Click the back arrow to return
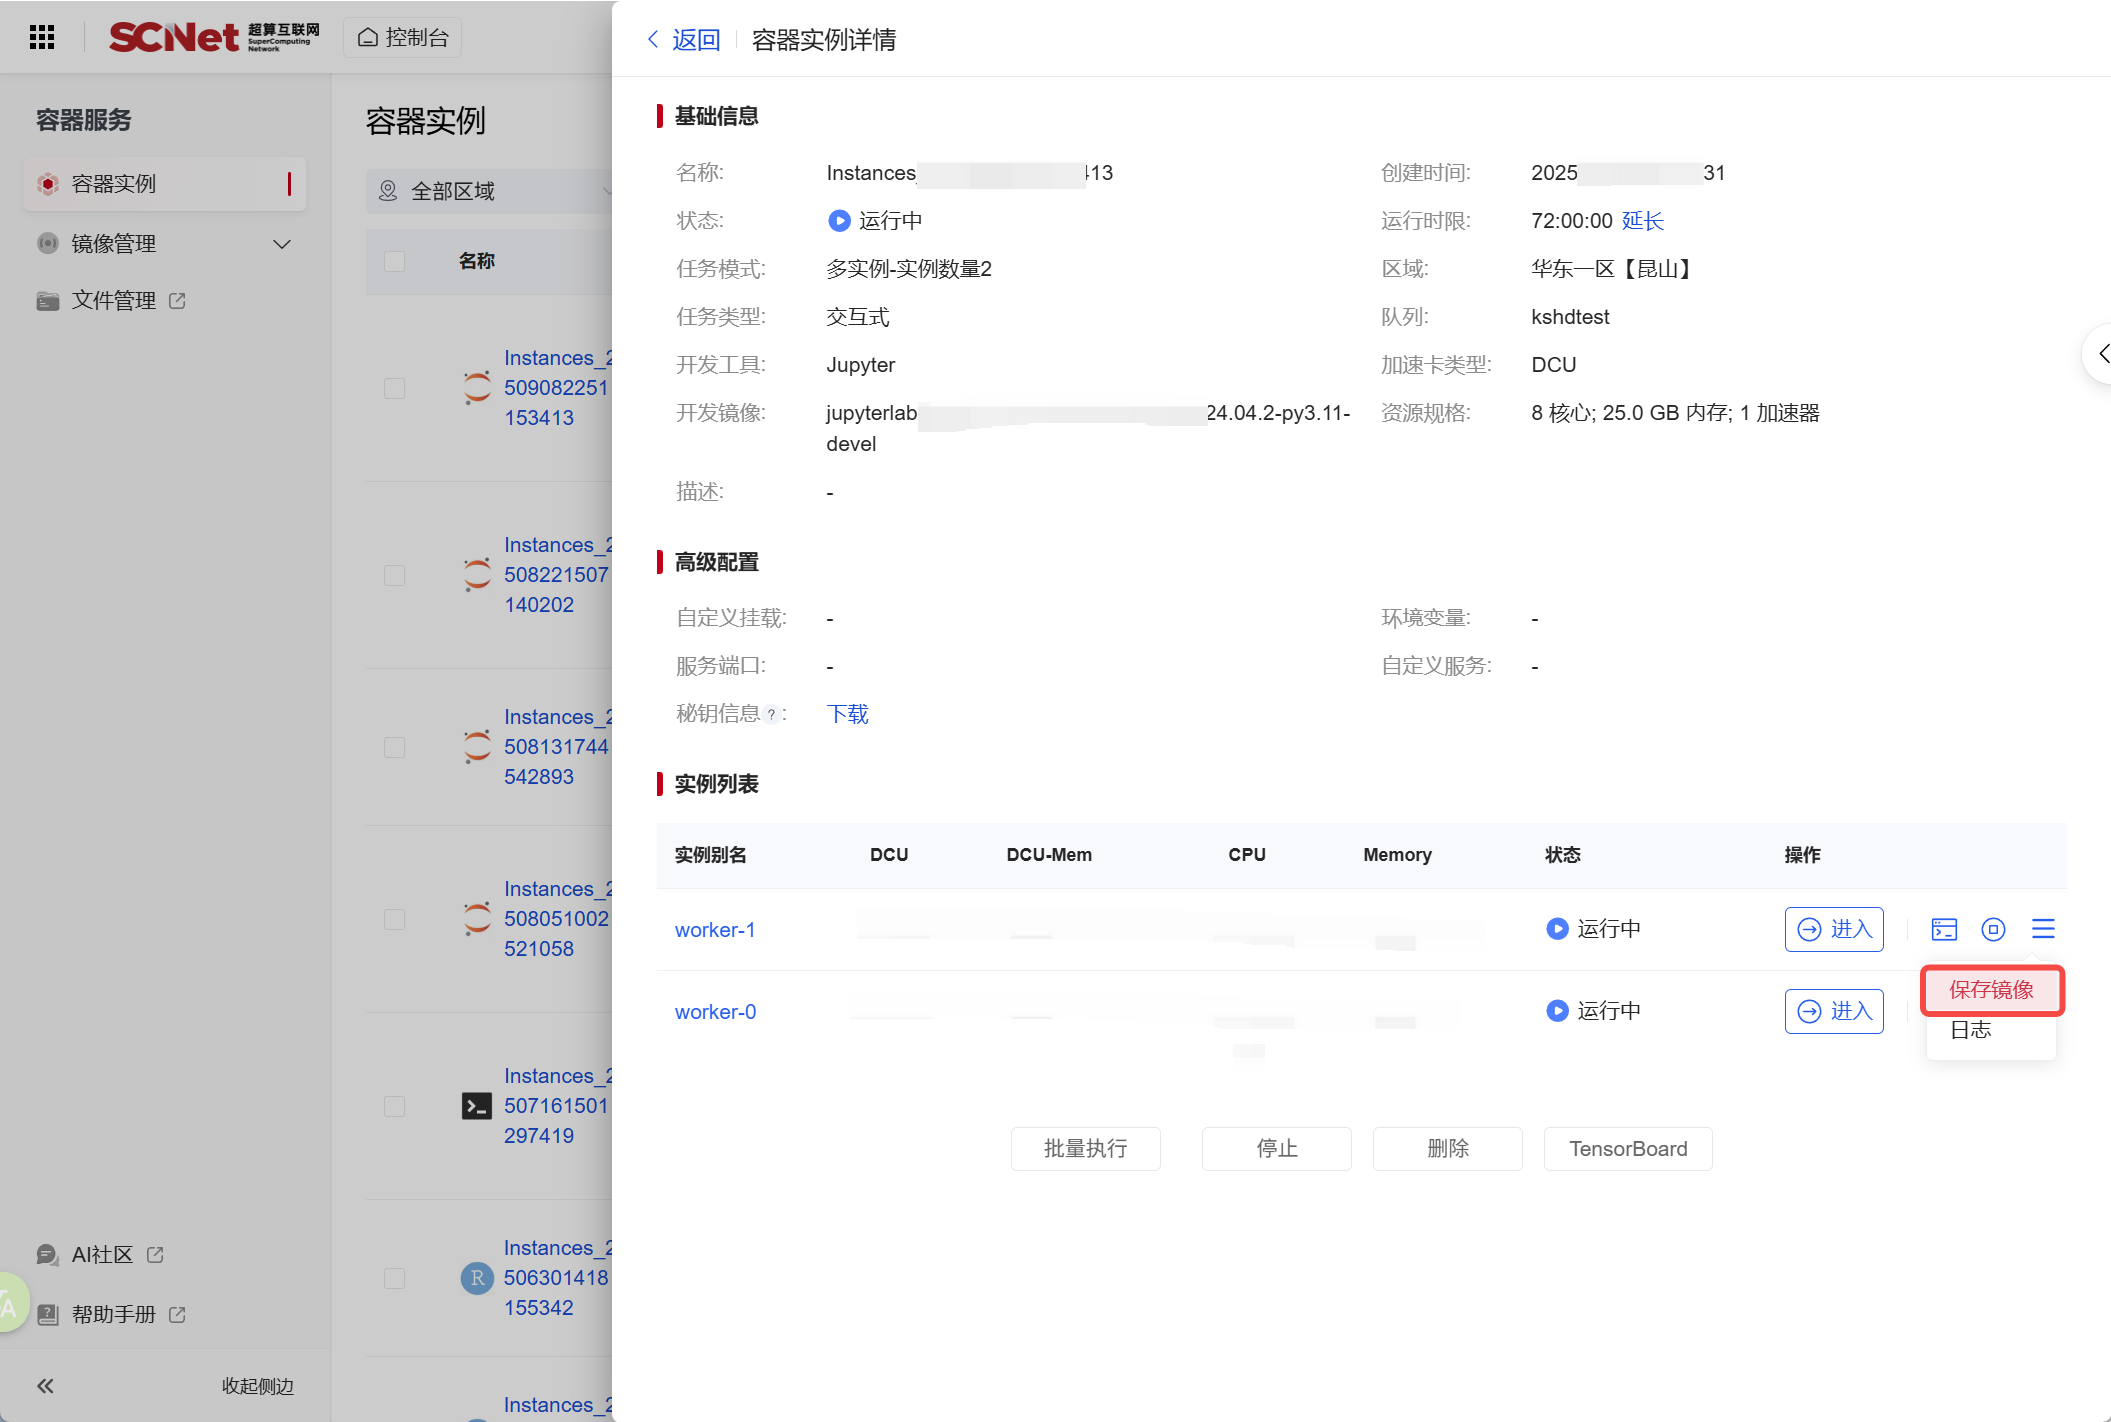 pyautogui.click(x=654, y=39)
